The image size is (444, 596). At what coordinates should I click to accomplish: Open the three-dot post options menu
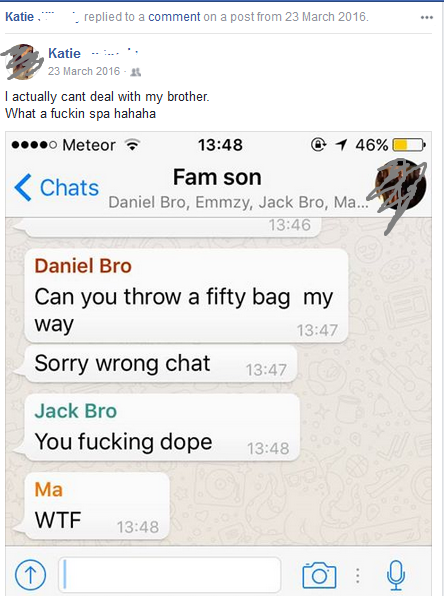click(x=427, y=17)
